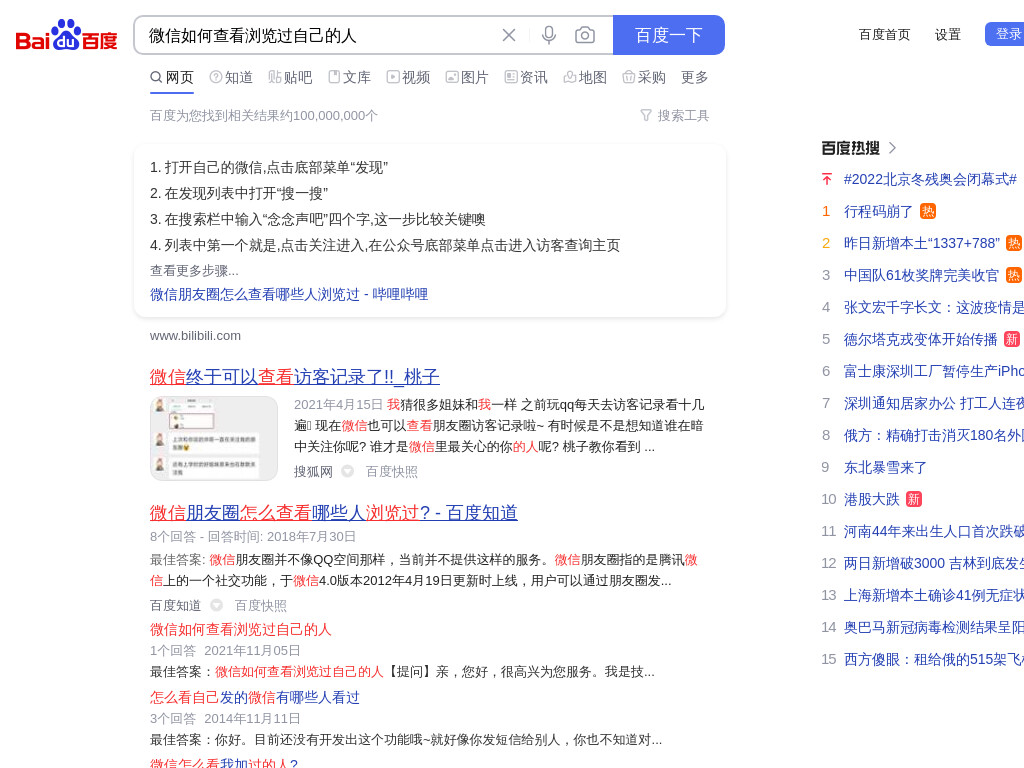The height and width of the screenshot is (768, 1024).
Task: Expand dropdown icon next to 搜狐网
Action: pyautogui.click(x=348, y=471)
